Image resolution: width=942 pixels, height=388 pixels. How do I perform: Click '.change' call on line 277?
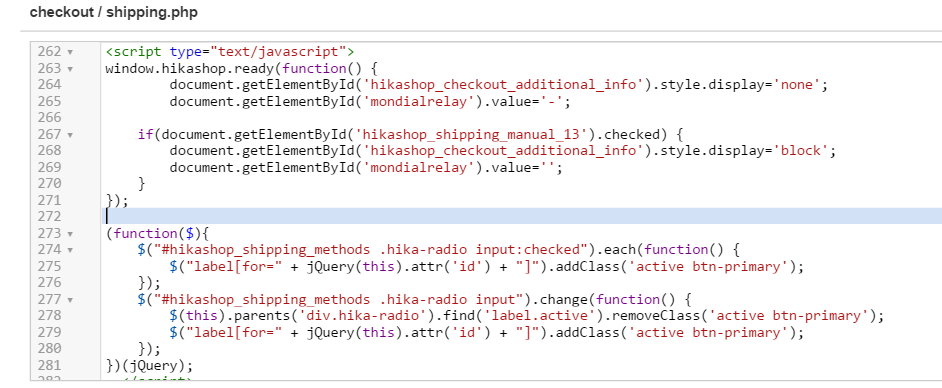[564, 299]
